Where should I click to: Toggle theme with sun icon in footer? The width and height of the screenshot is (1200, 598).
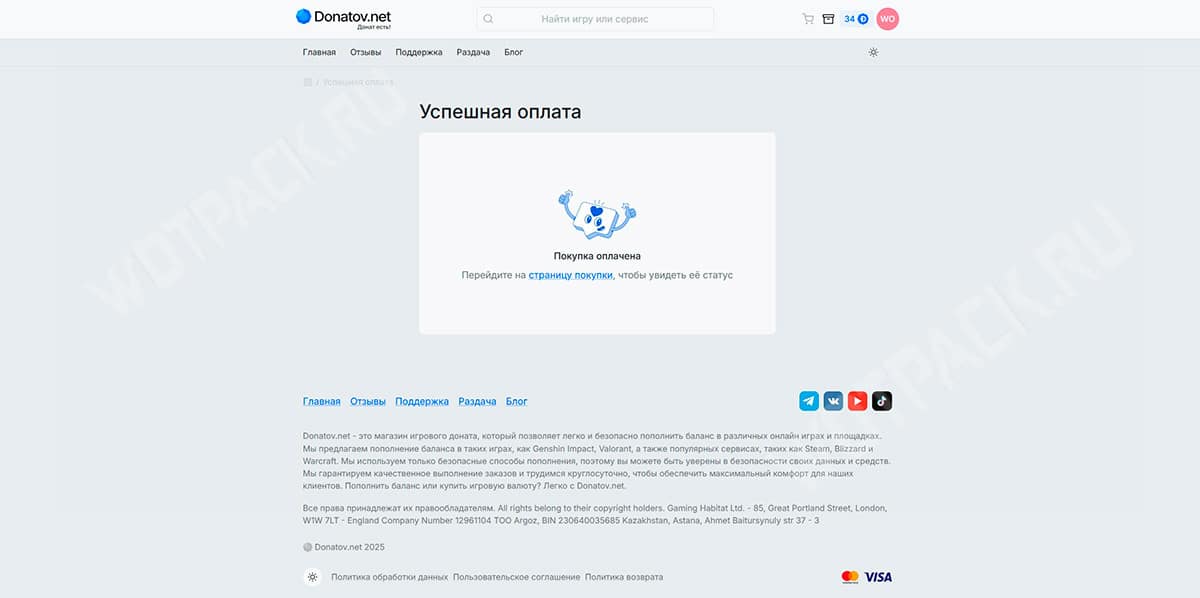coord(313,577)
